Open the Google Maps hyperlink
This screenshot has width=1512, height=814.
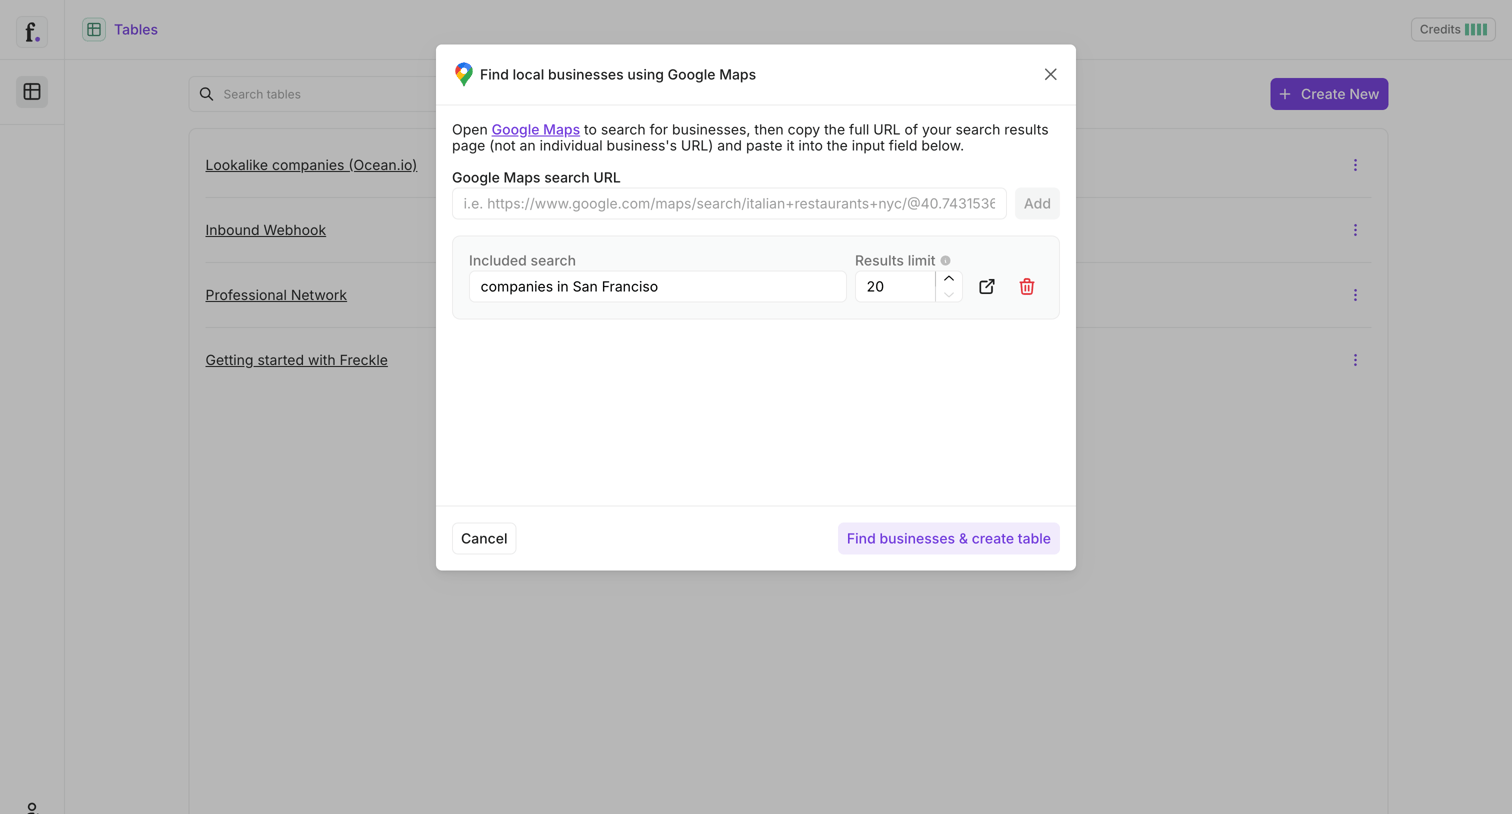535,129
